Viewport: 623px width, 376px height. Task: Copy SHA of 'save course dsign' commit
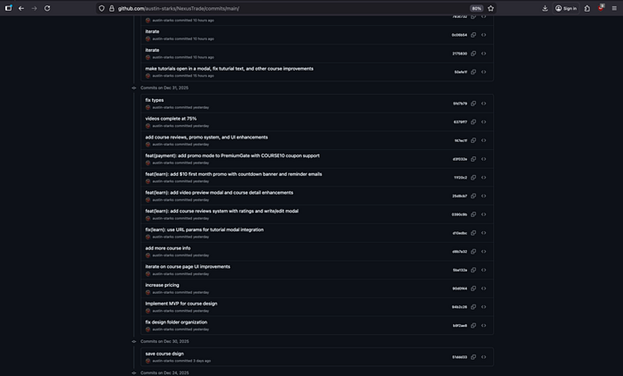click(473, 357)
